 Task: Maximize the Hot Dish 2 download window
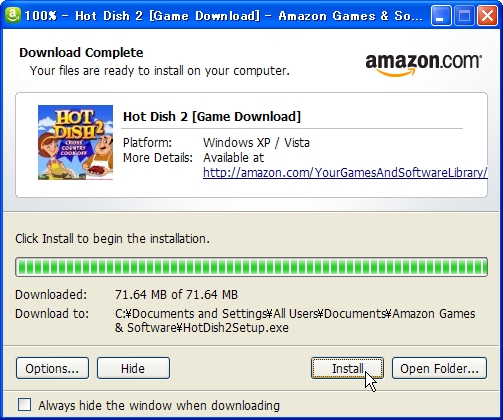pyautogui.click(x=464, y=15)
